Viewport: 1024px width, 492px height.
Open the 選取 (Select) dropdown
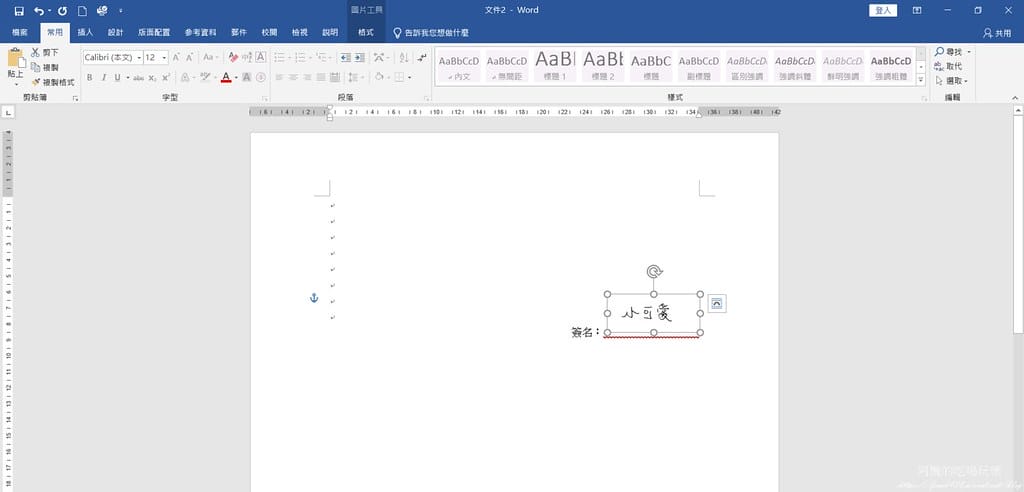952,81
